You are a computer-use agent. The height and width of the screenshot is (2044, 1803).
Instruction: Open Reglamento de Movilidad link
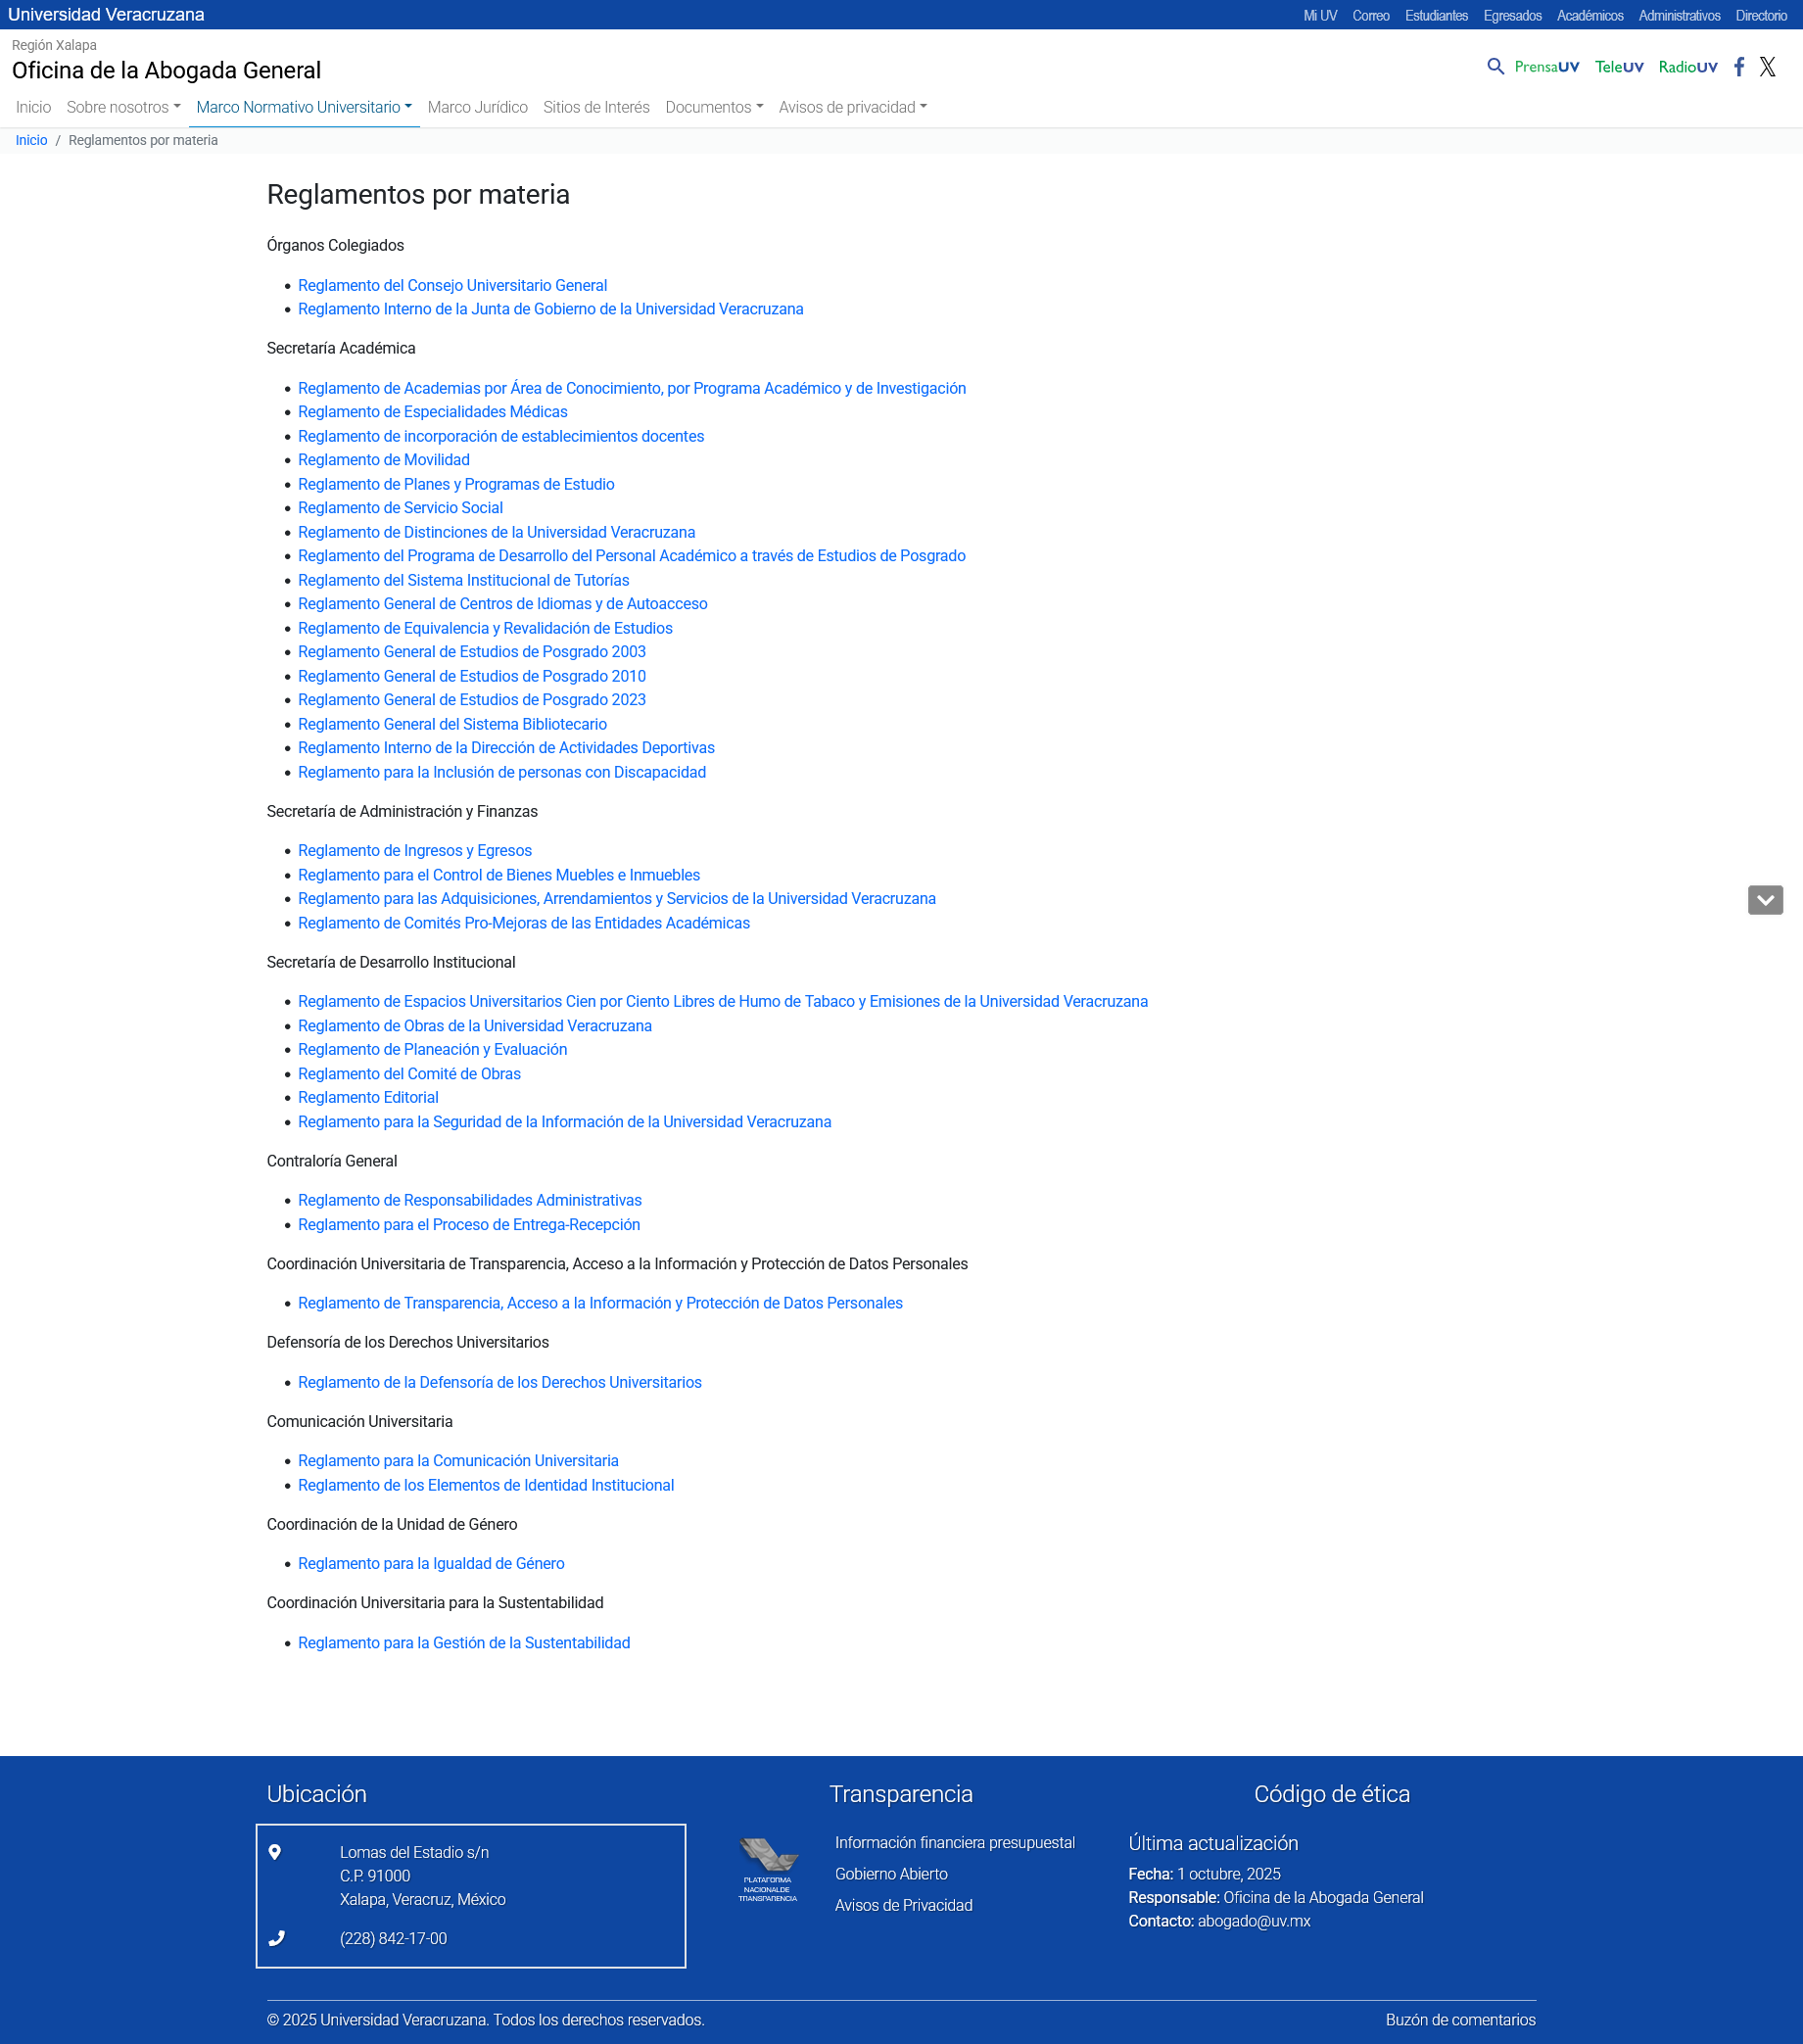click(x=383, y=460)
